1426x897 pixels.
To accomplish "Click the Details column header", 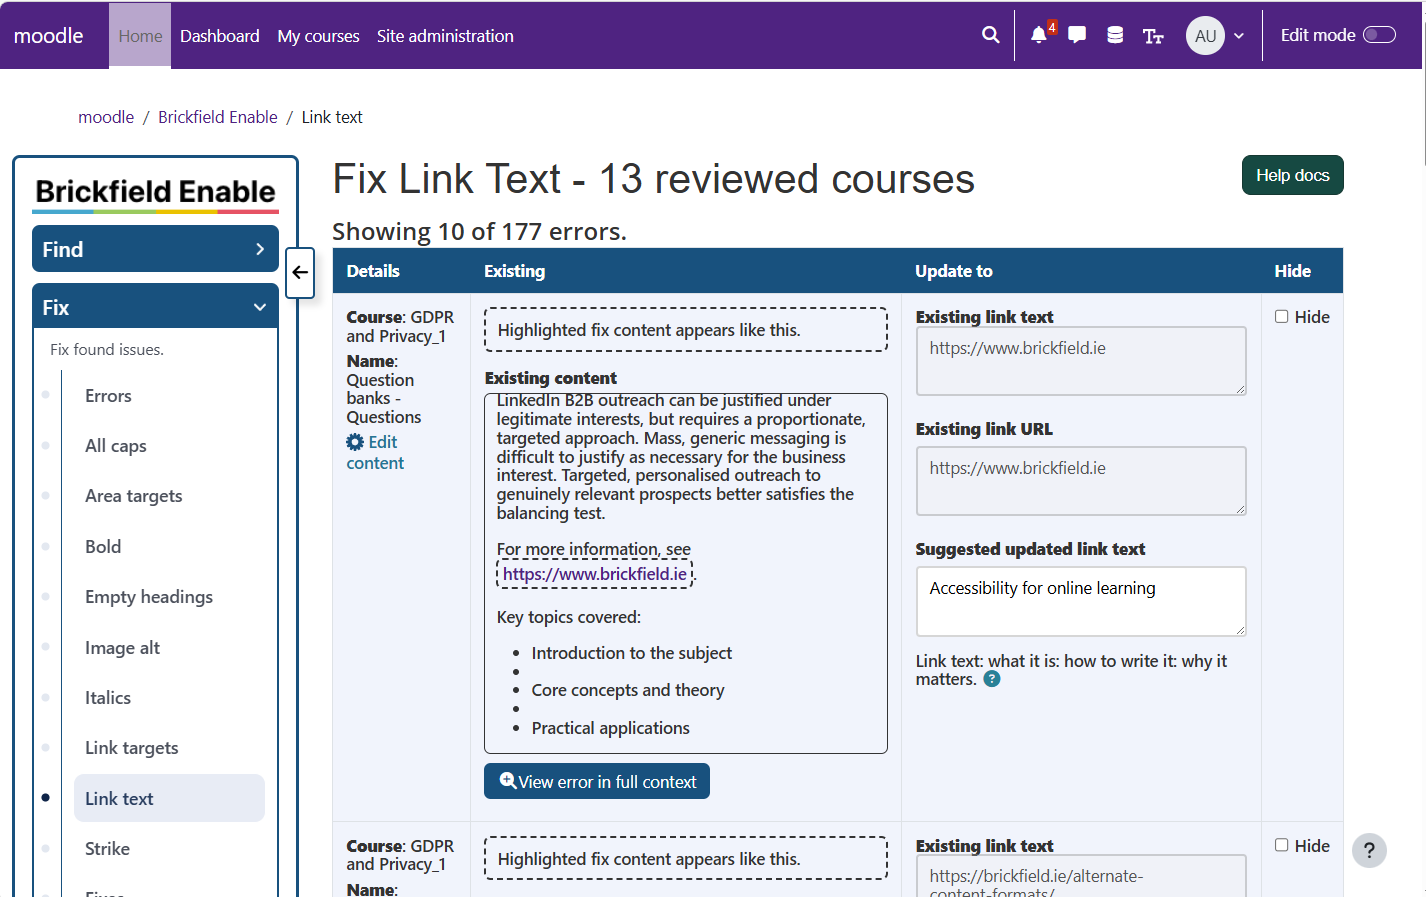I will pyautogui.click(x=373, y=271).
